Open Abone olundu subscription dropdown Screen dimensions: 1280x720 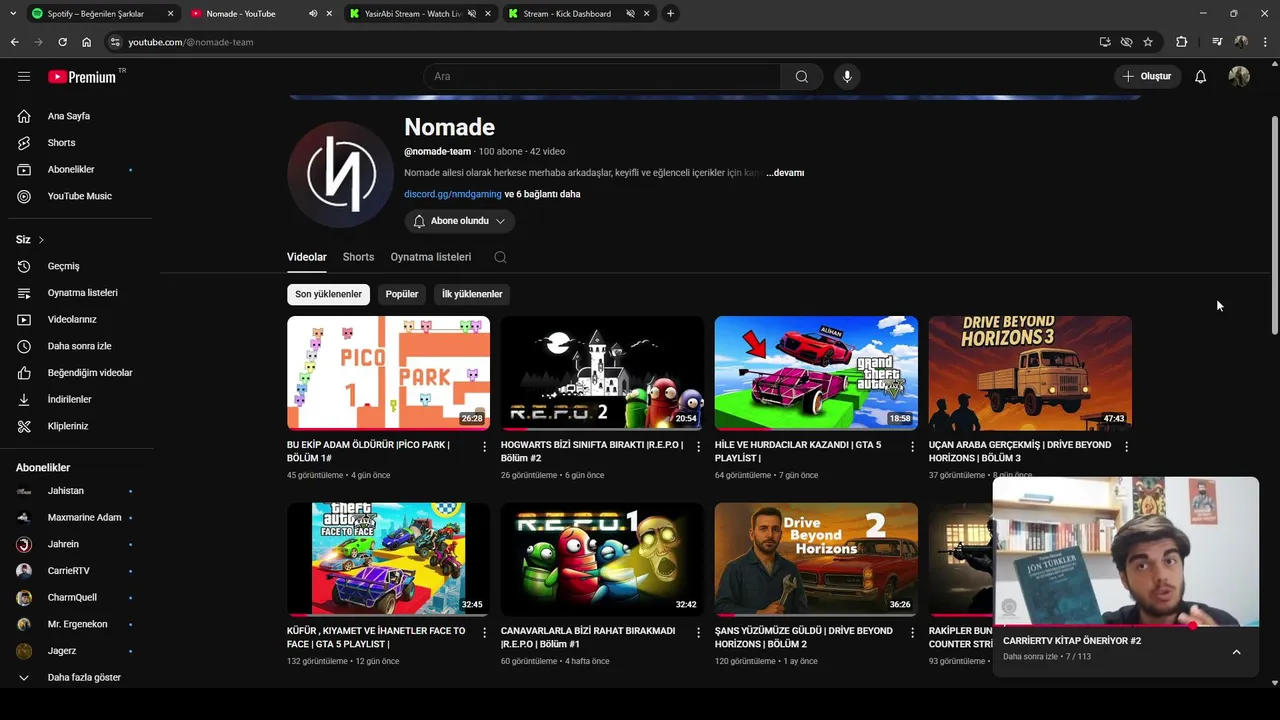pyautogui.click(x=459, y=221)
